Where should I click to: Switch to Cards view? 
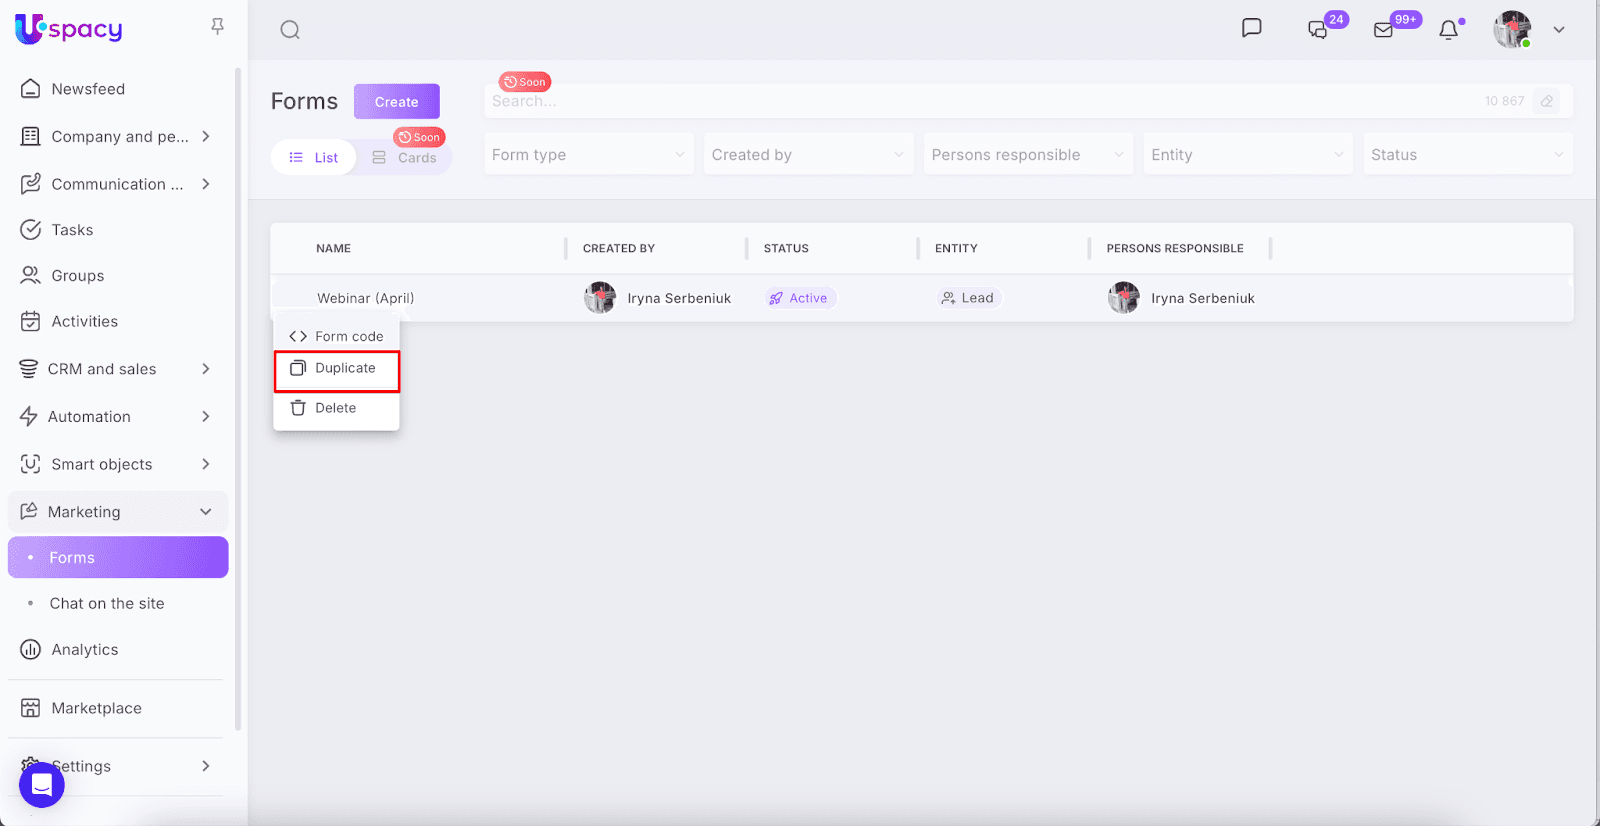click(404, 157)
